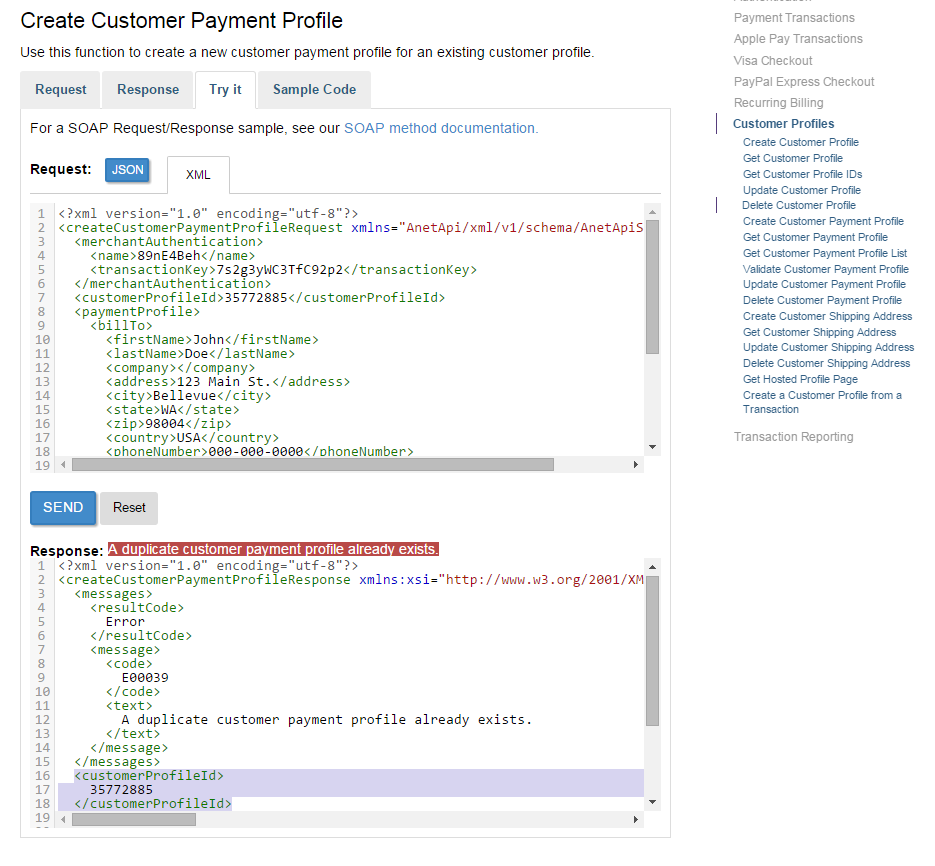Select the Sample Code tab
935x866 pixels.
[314, 90]
